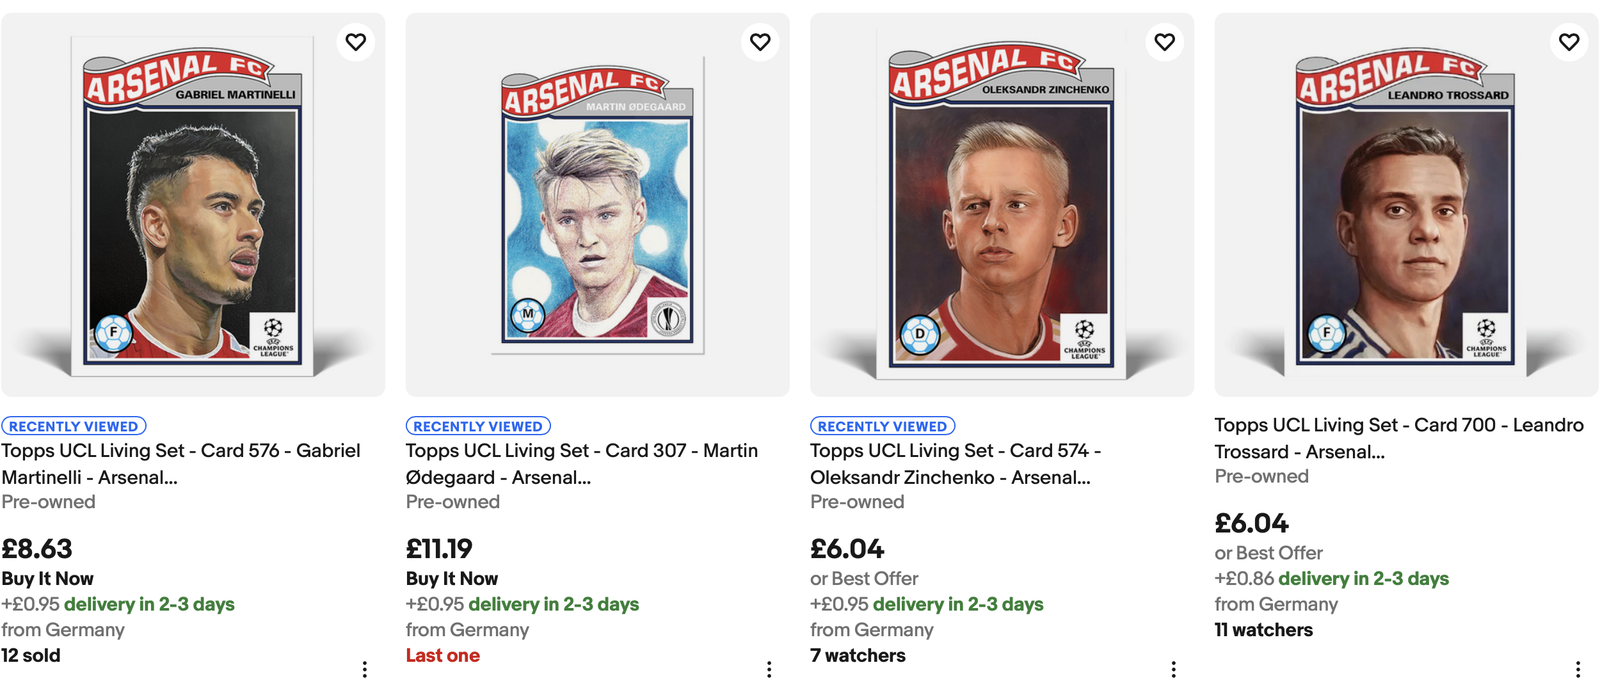Click the £11.19 price on Ødegaard listing
The image size is (1600, 681).
coord(439,549)
